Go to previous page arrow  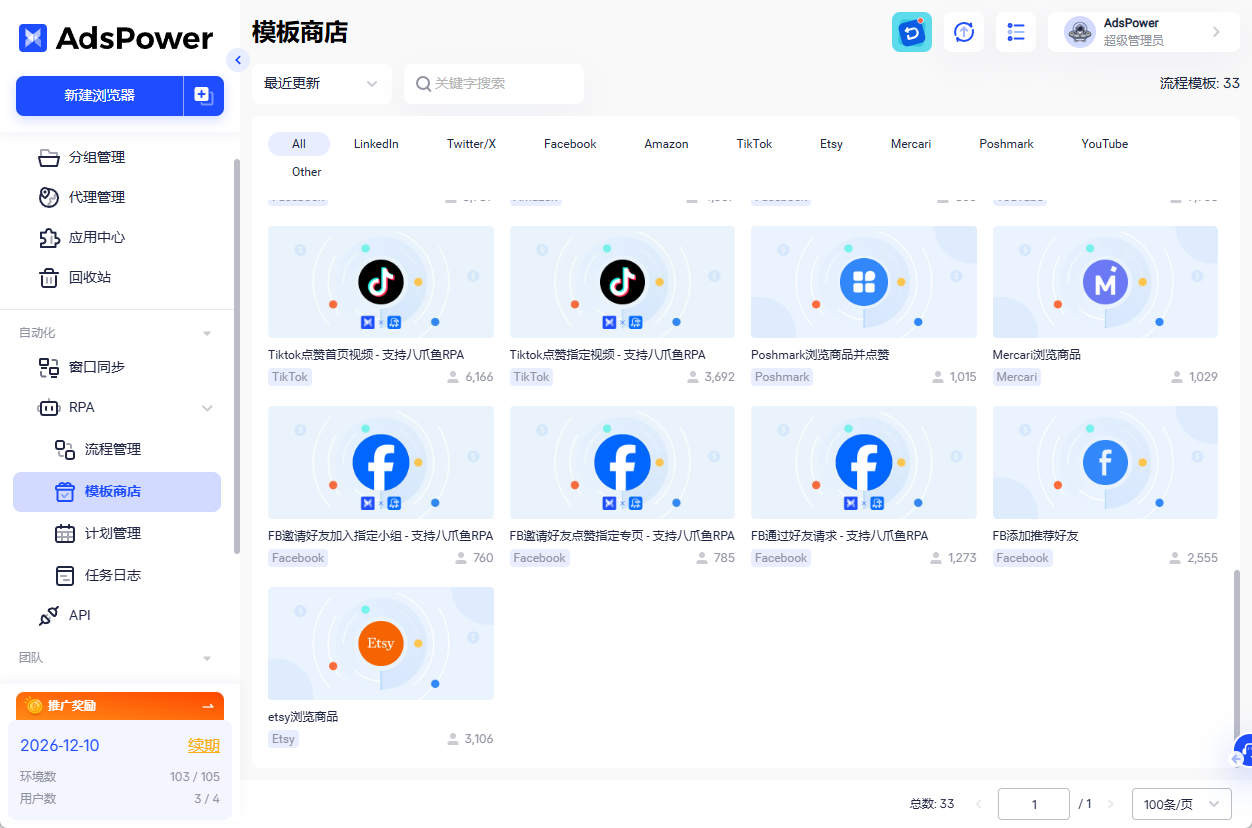[x=978, y=804]
